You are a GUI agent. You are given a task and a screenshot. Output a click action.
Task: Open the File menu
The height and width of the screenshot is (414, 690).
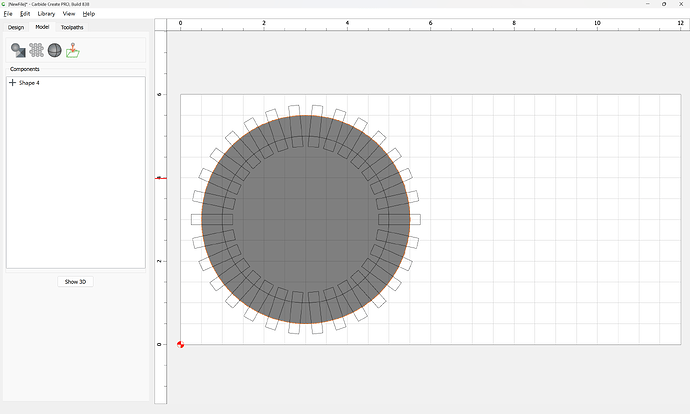click(x=8, y=14)
